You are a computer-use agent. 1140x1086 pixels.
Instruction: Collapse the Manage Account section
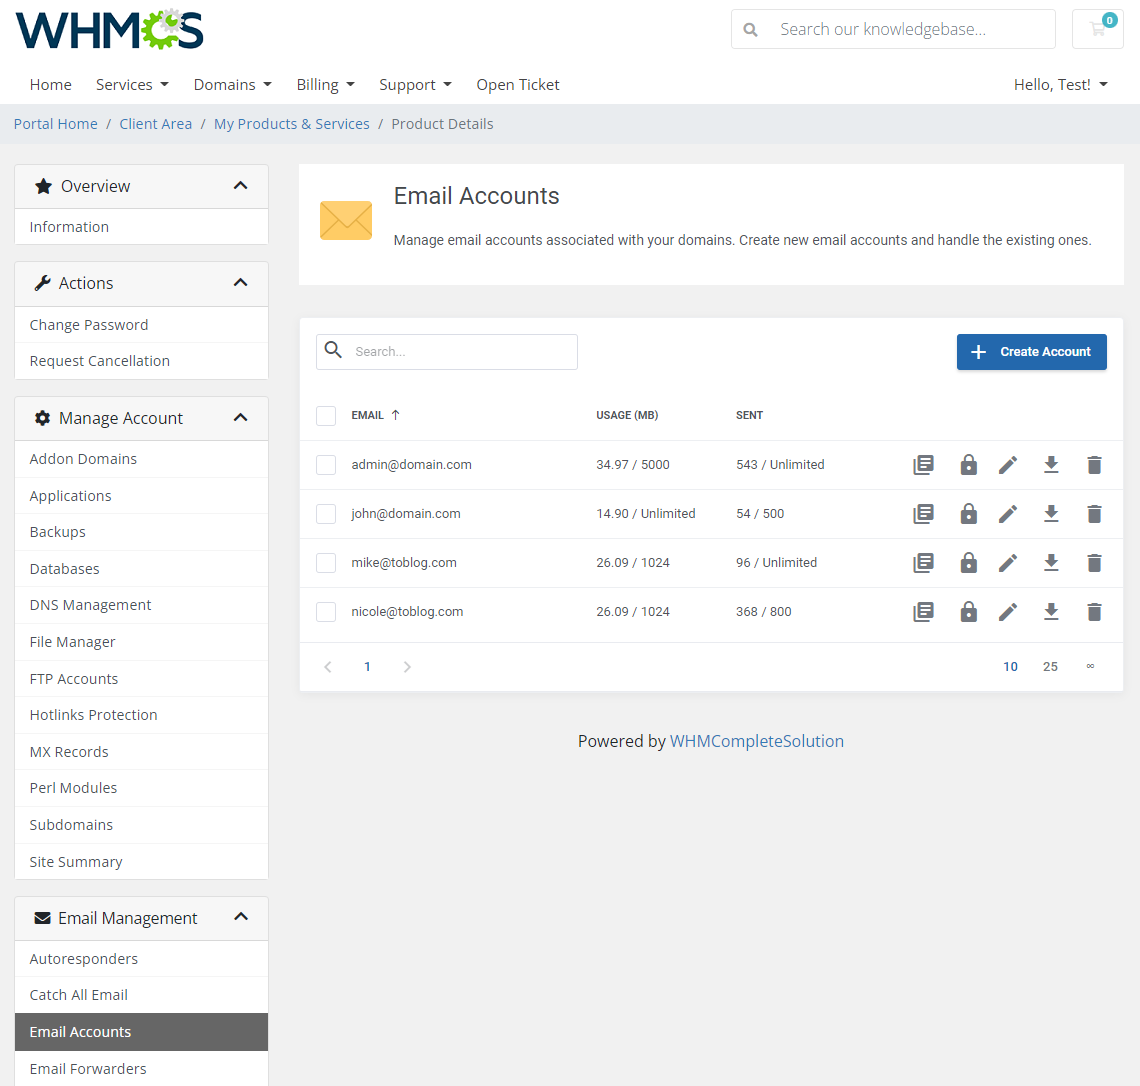[x=240, y=417]
